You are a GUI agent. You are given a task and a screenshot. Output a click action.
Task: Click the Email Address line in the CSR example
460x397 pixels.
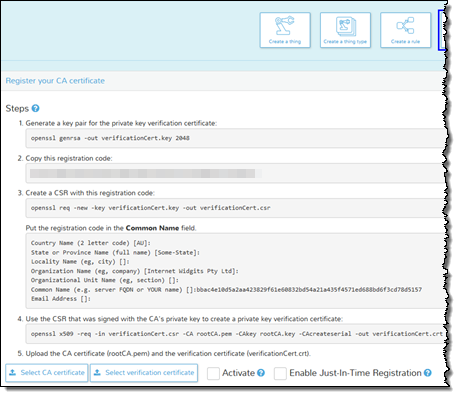click(x=61, y=299)
